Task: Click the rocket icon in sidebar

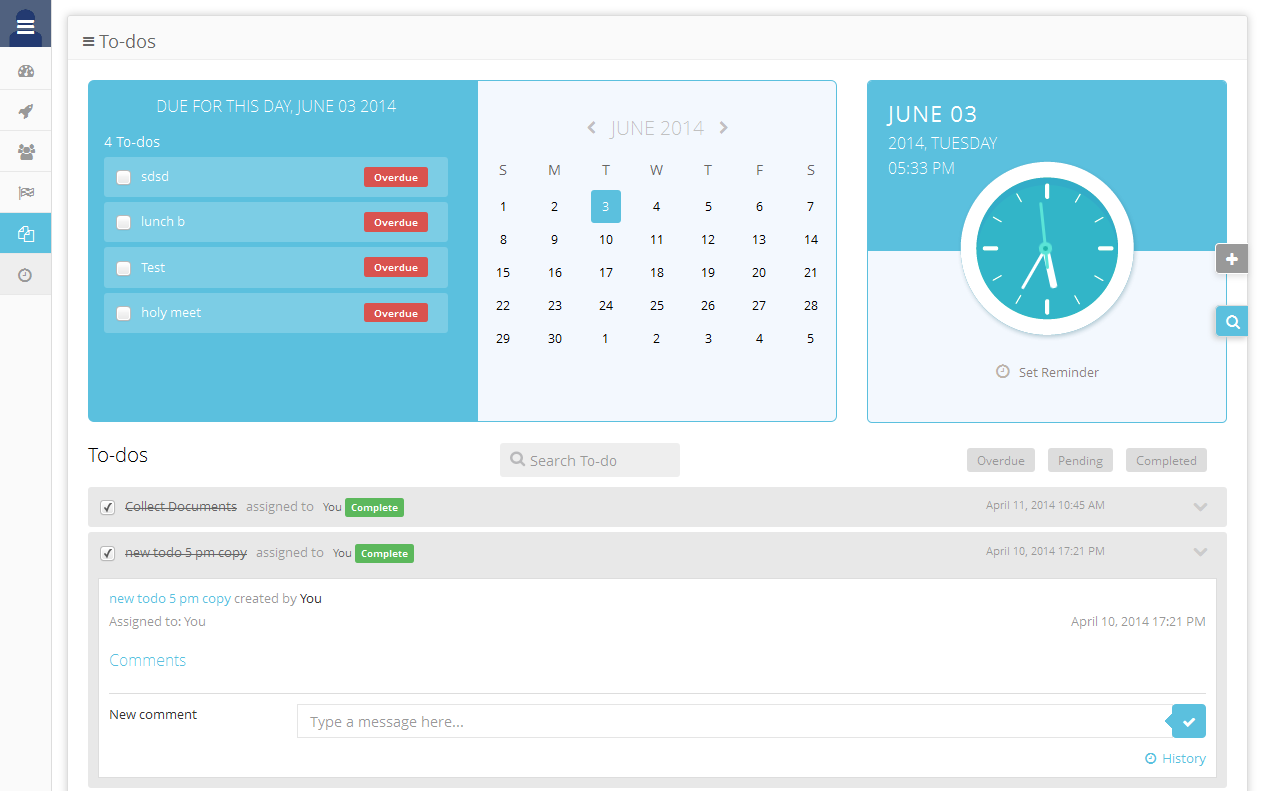Action: [26, 111]
